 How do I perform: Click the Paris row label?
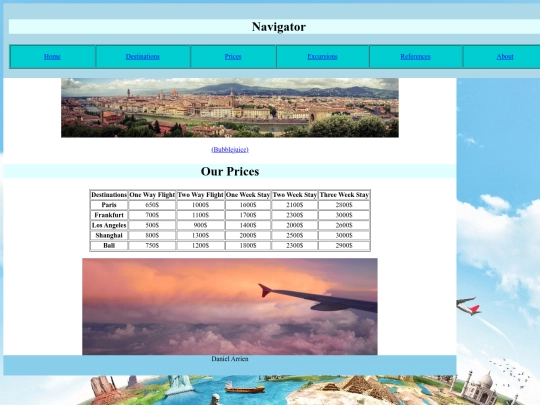coord(109,205)
